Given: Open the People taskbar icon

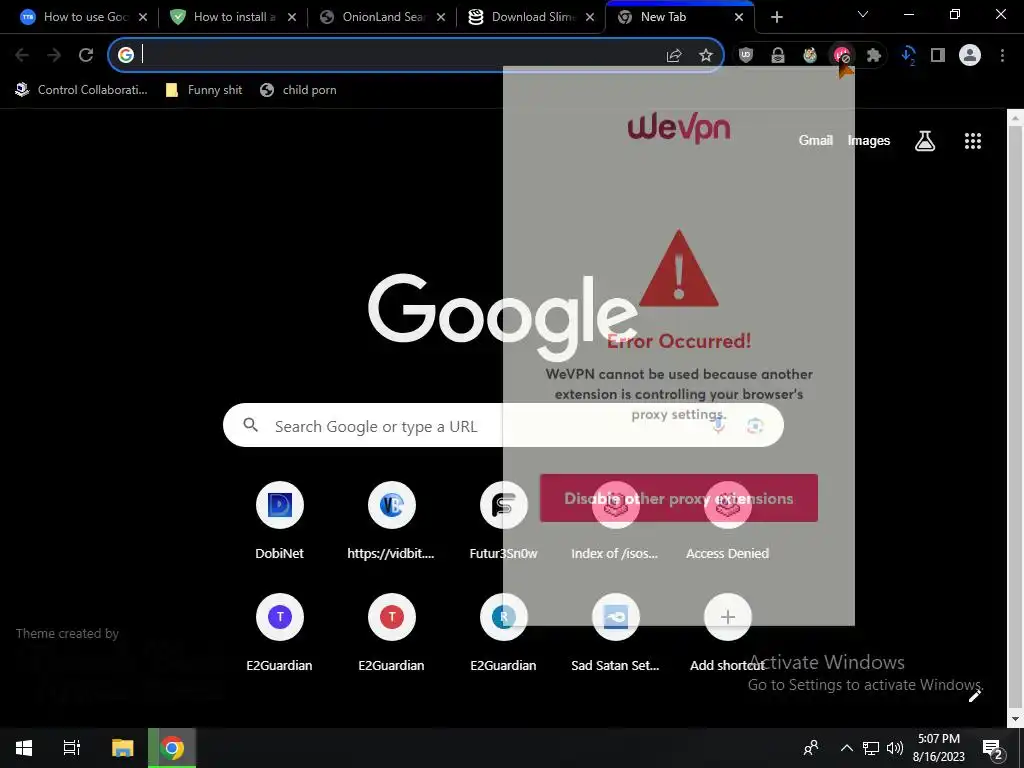Looking at the screenshot, I should click(811, 748).
